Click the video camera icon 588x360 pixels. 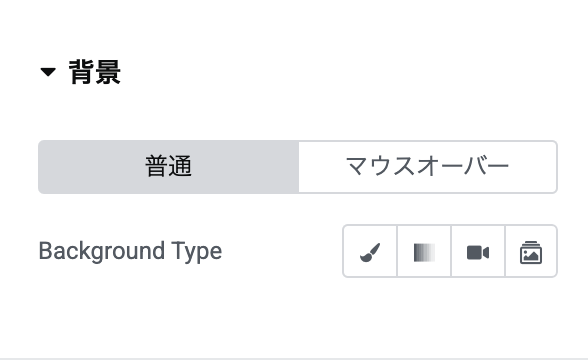(478, 252)
